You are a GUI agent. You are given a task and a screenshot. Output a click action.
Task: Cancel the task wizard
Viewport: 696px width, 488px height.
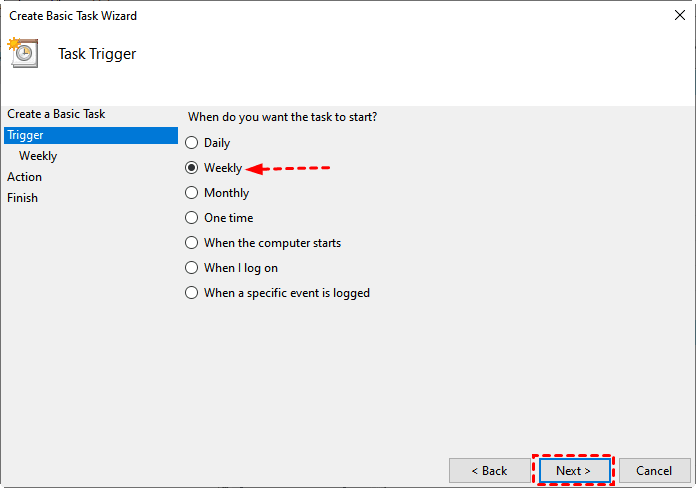pyautogui.click(x=654, y=470)
